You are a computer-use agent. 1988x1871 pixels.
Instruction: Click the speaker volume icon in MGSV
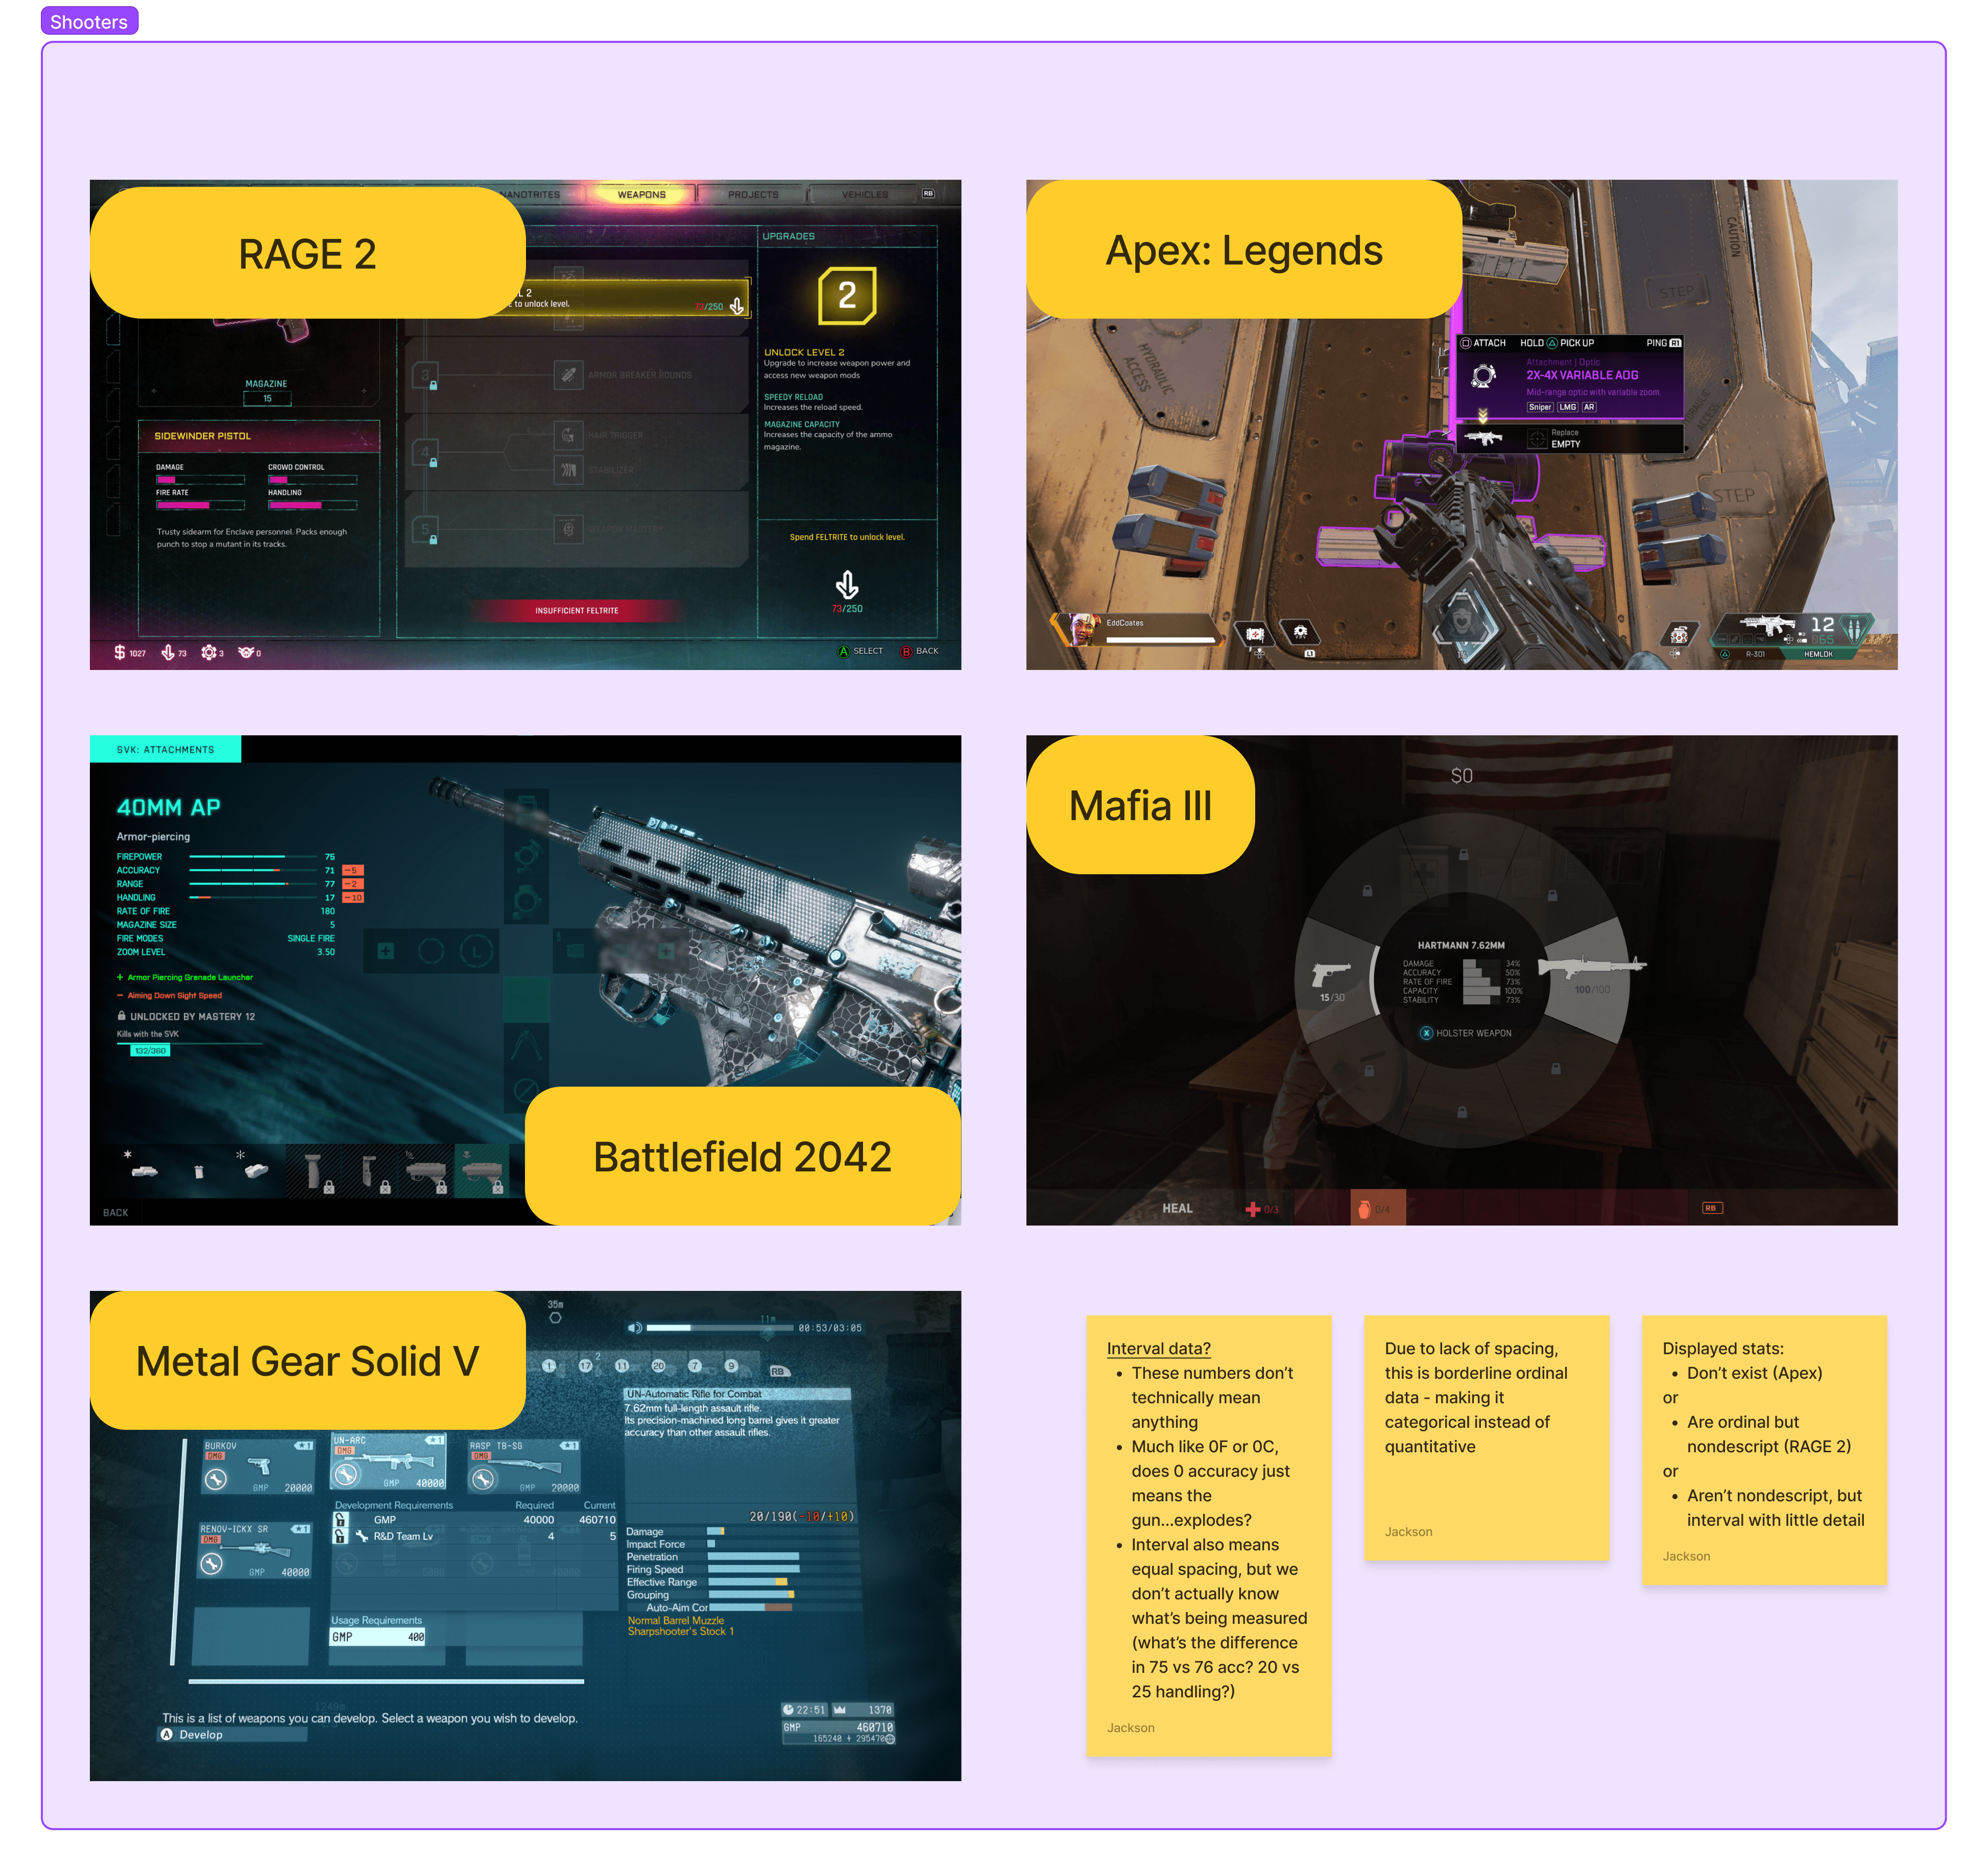(634, 1328)
